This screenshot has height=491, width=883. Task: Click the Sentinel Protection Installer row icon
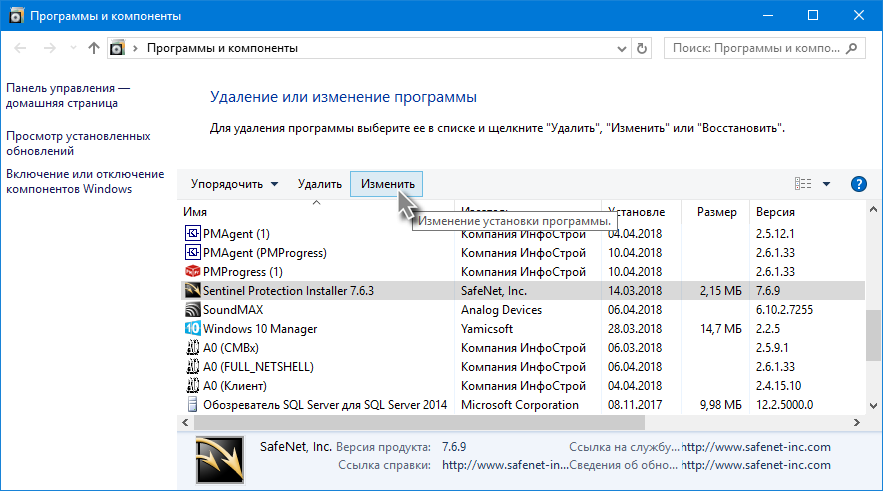(193, 291)
